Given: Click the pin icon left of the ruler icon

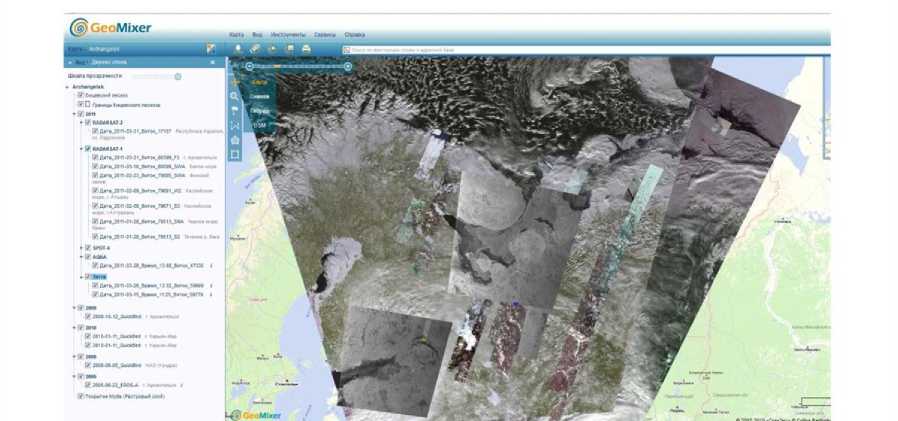Looking at the screenshot, I should (238, 49).
